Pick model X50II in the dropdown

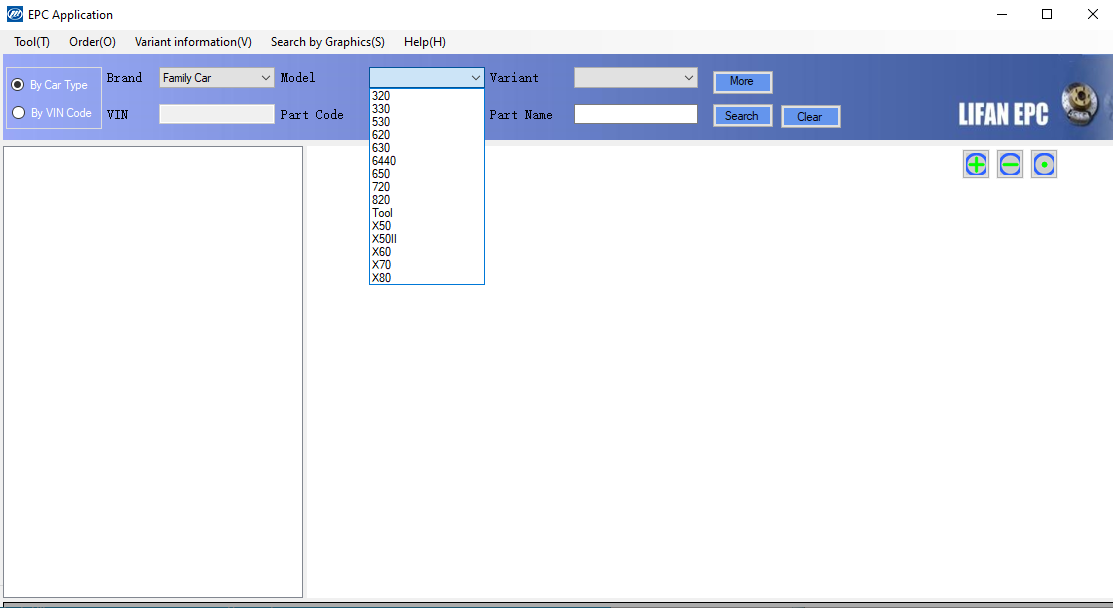tap(427, 238)
